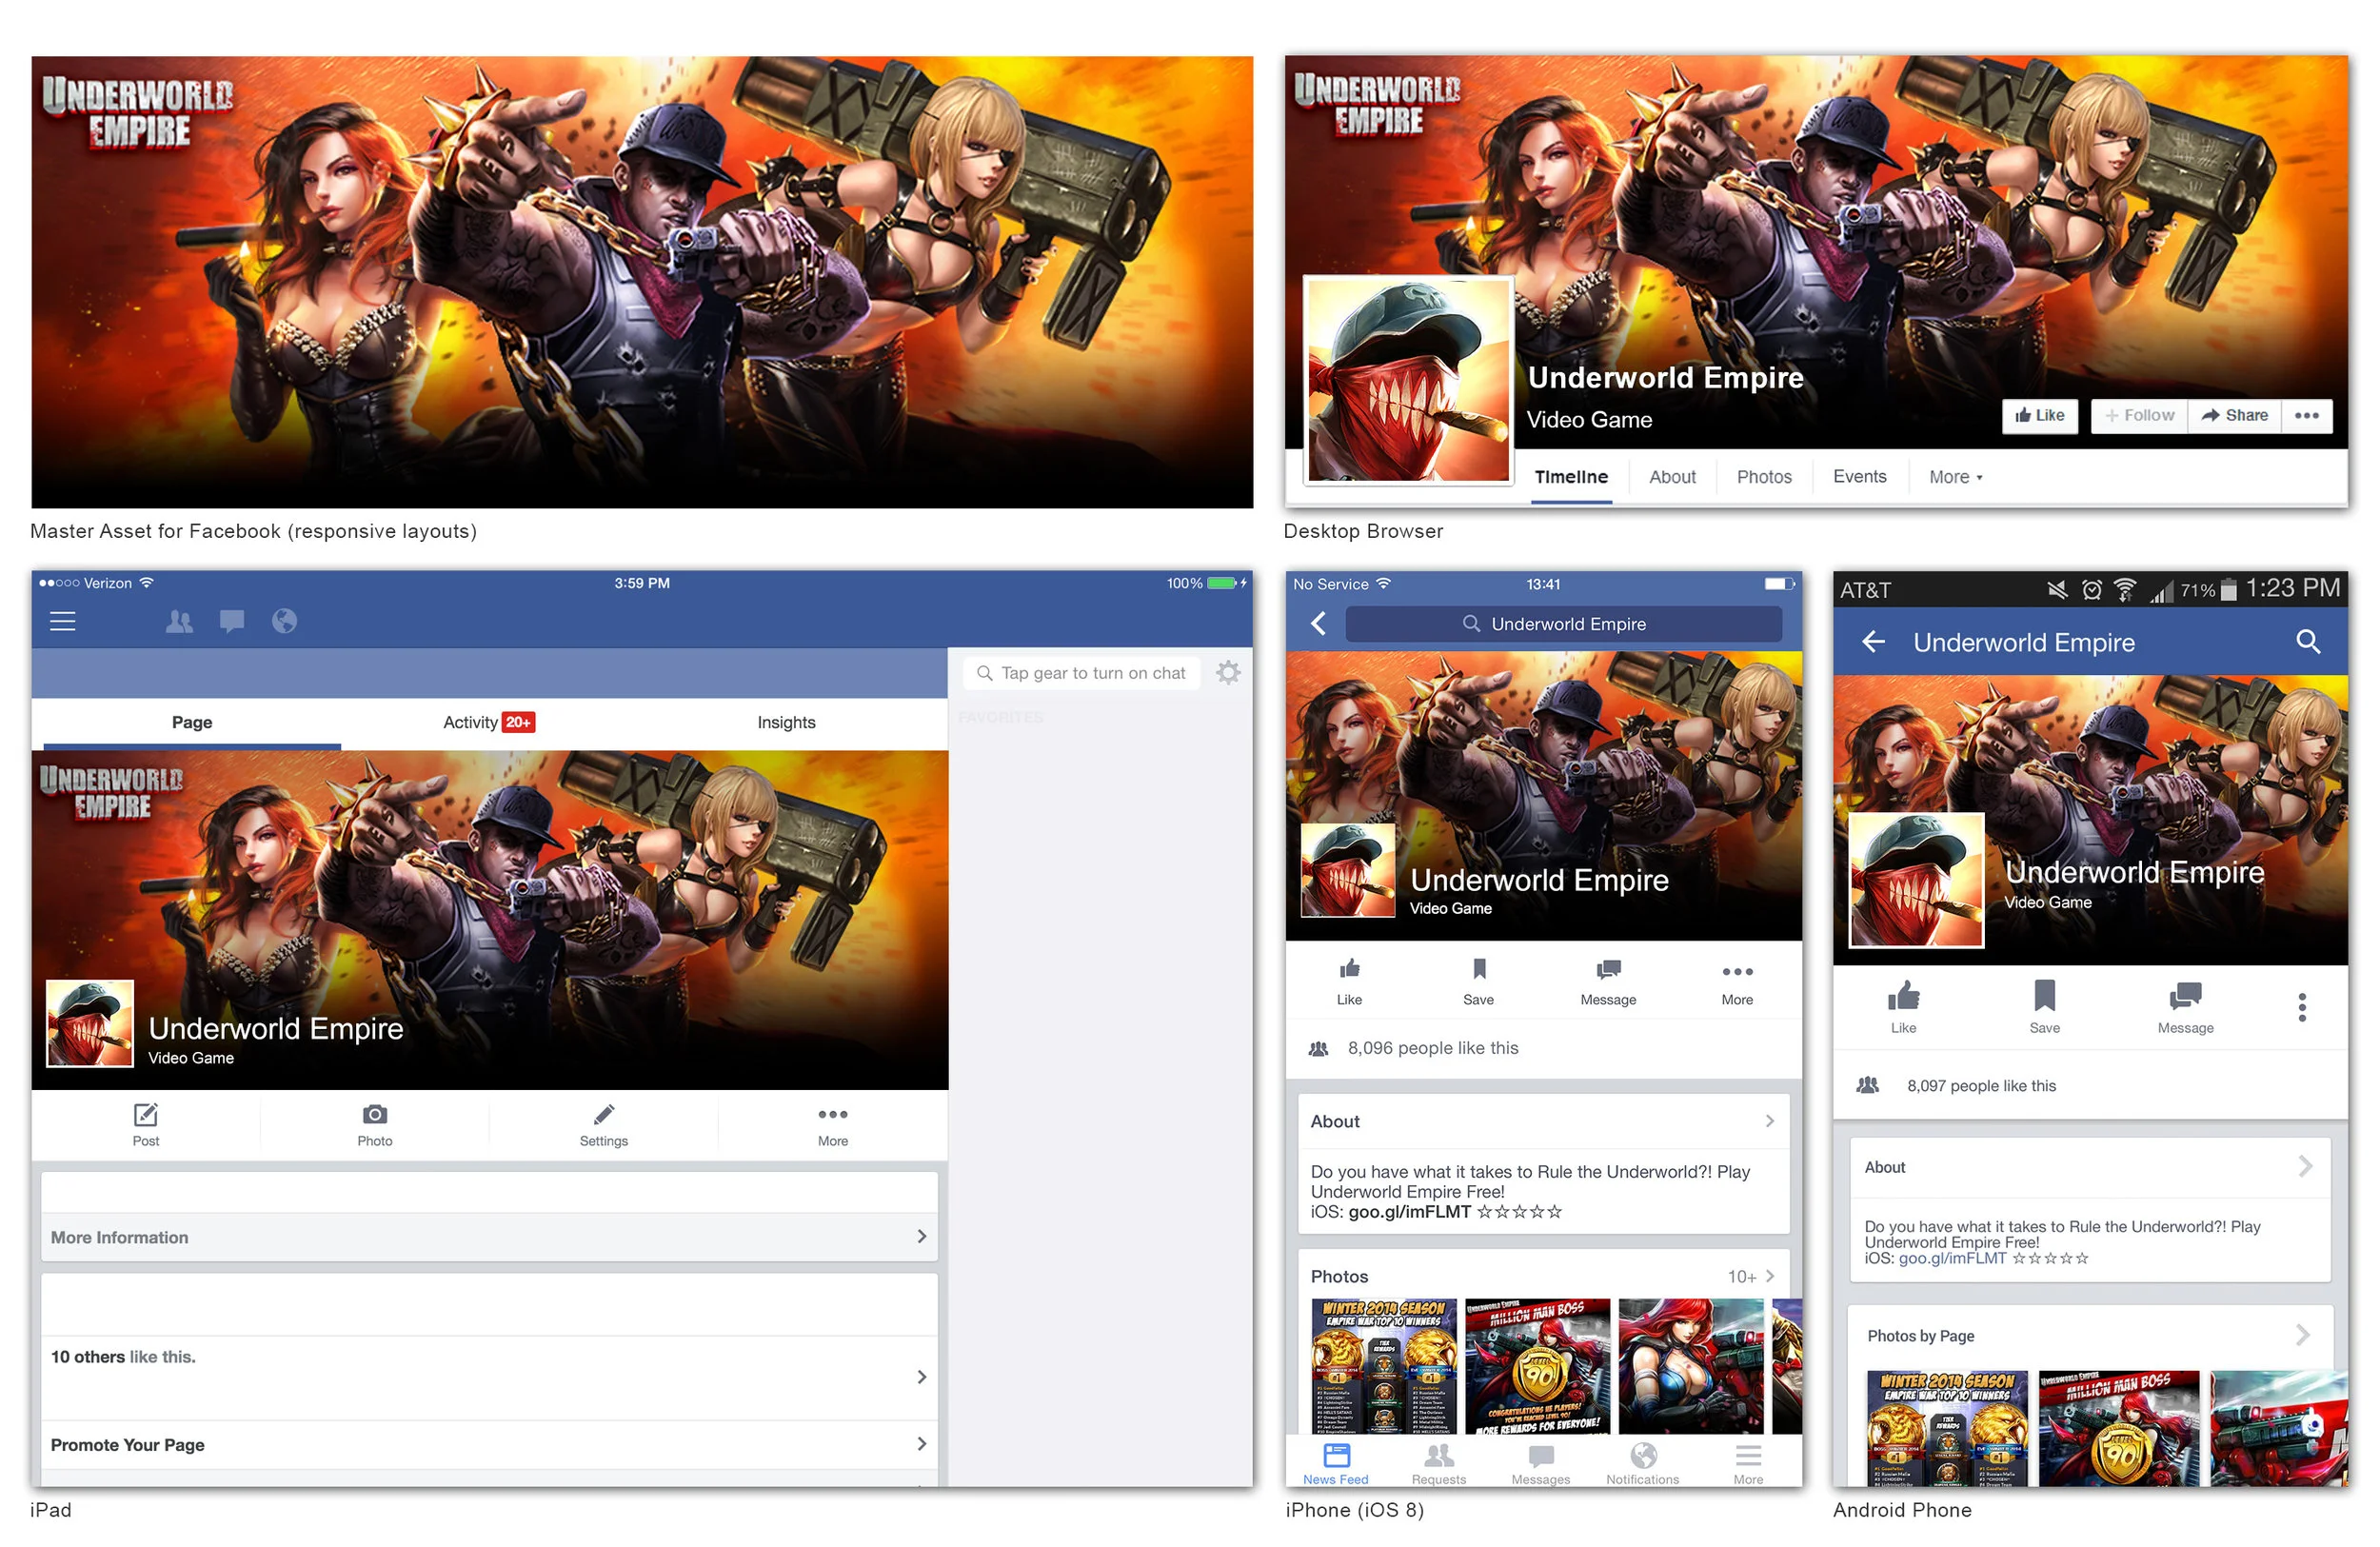The image size is (2380, 1547).
Task: Tap Underworld Empire search bar on iPhone
Action: click(x=1563, y=624)
